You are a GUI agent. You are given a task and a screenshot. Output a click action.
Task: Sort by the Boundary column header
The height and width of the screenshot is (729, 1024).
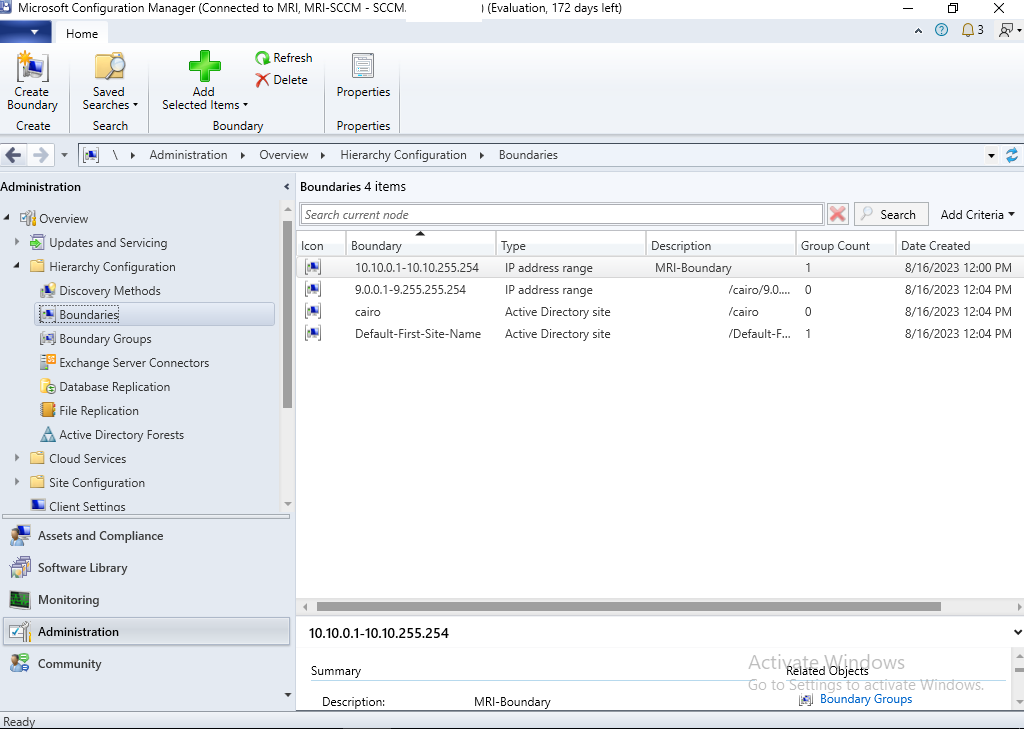tap(421, 246)
